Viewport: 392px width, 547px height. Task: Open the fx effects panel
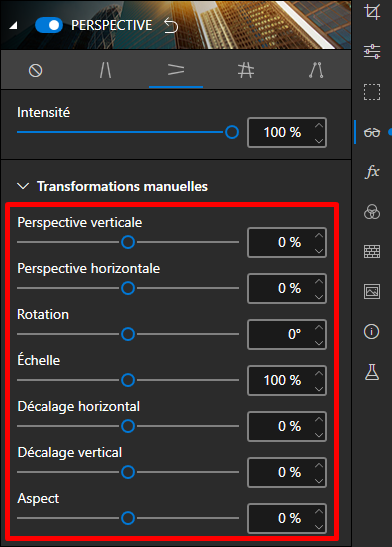(x=372, y=172)
